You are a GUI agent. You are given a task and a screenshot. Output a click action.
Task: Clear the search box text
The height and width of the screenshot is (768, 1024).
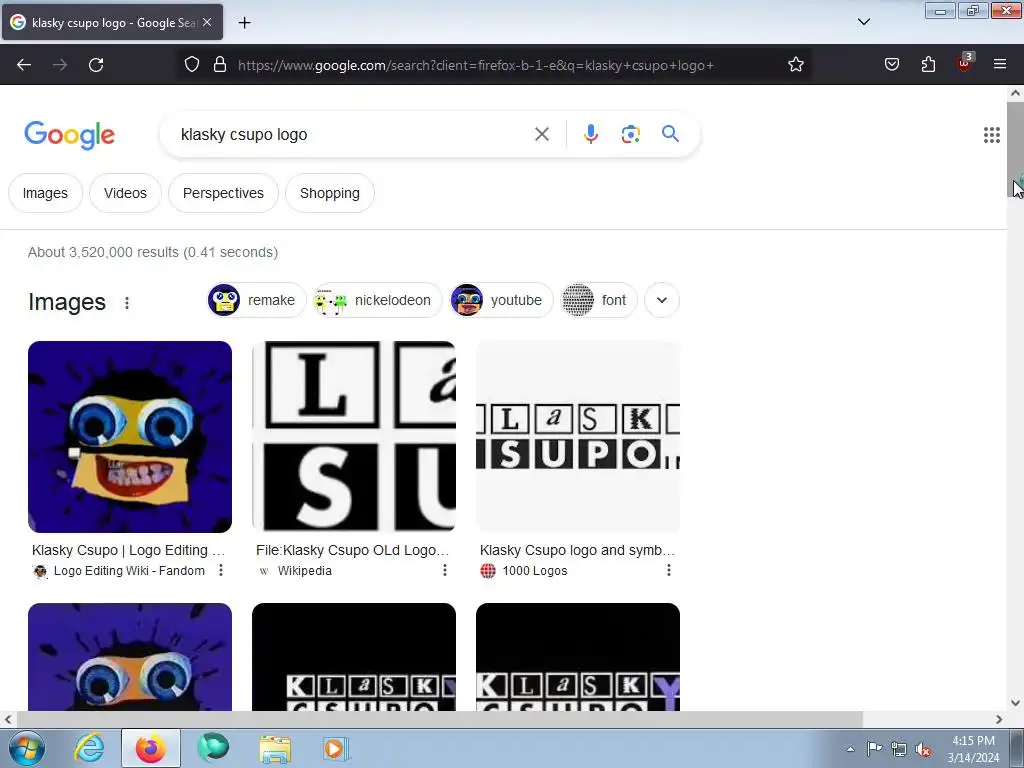(541, 134)
